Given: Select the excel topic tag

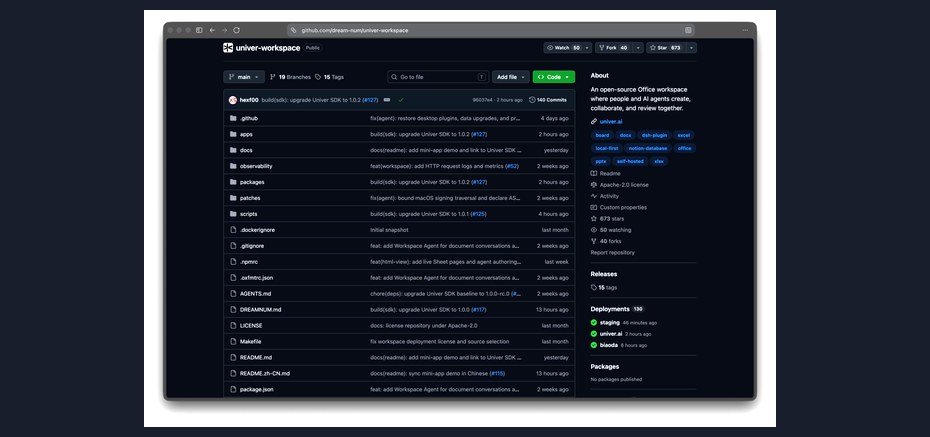Looking at the screenshot, I should click(x=683, y=135).
